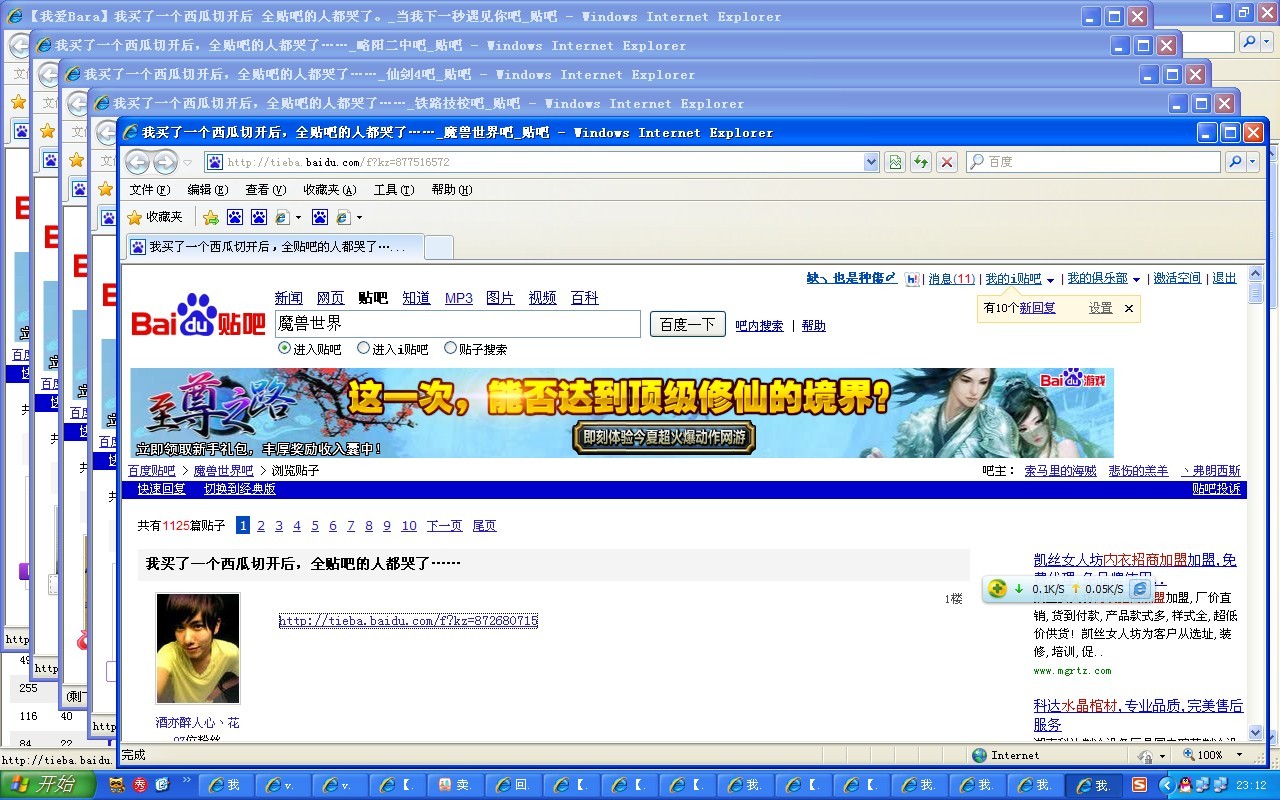Click the 魔兽世界 tieba search field
Screen dimensions: 1280x800
pos(458,324)
